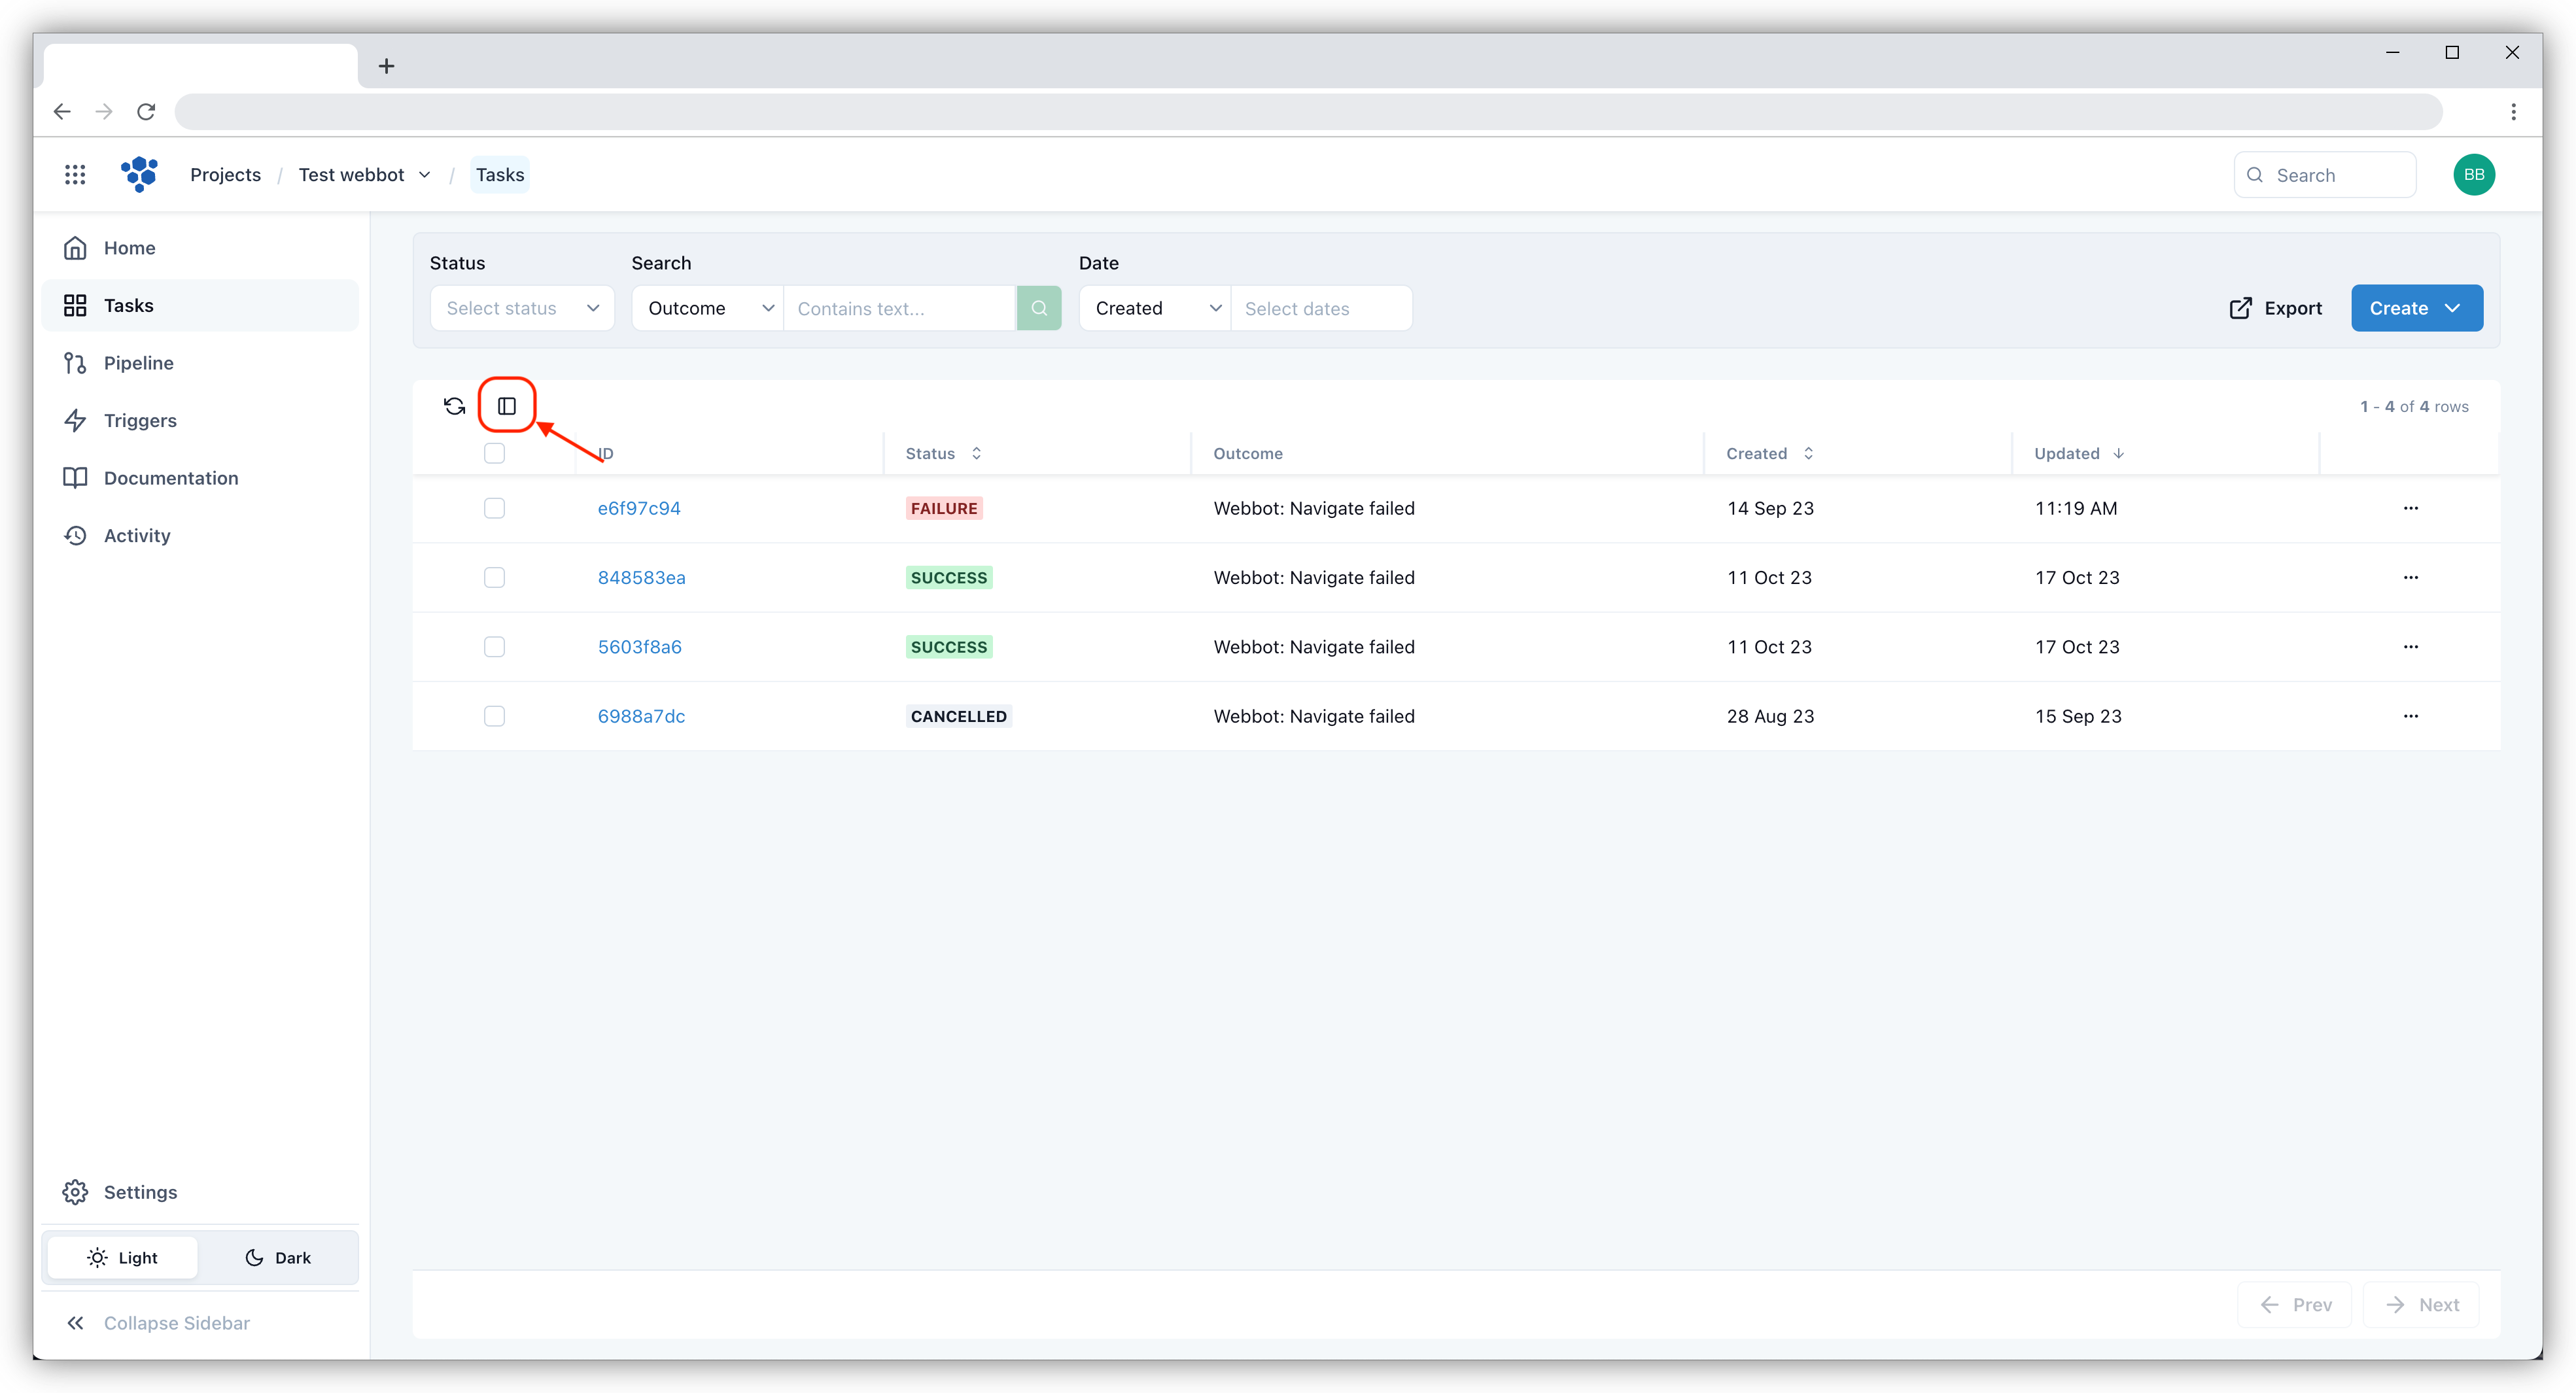The height and width of the screenshot is (1393, 2576).
Task: Open task 848583ea detail view
Action: 642,576
